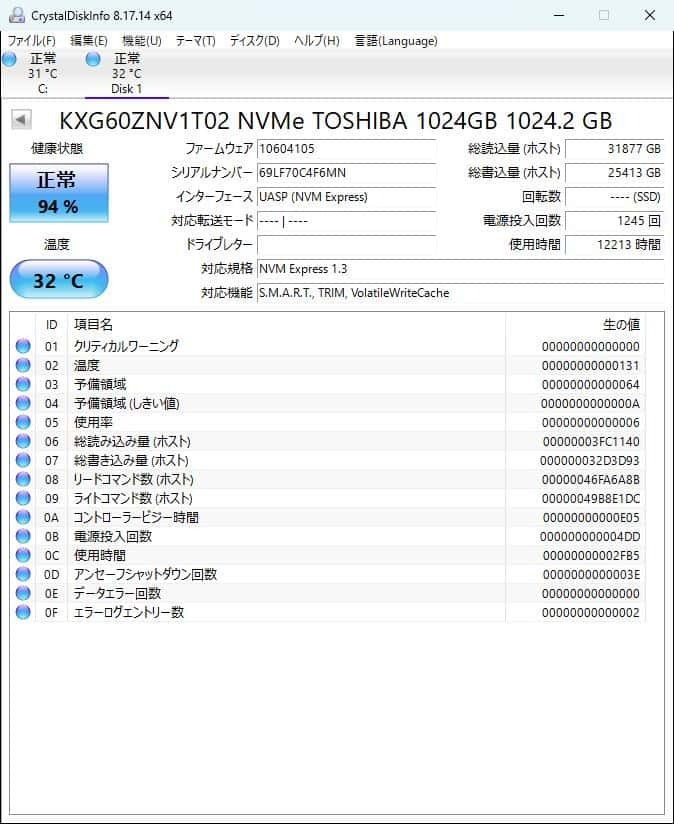The height and width of the screenshot is (824, 674).
Task: Click raw value 000000032D3D93
Action: 589,461
